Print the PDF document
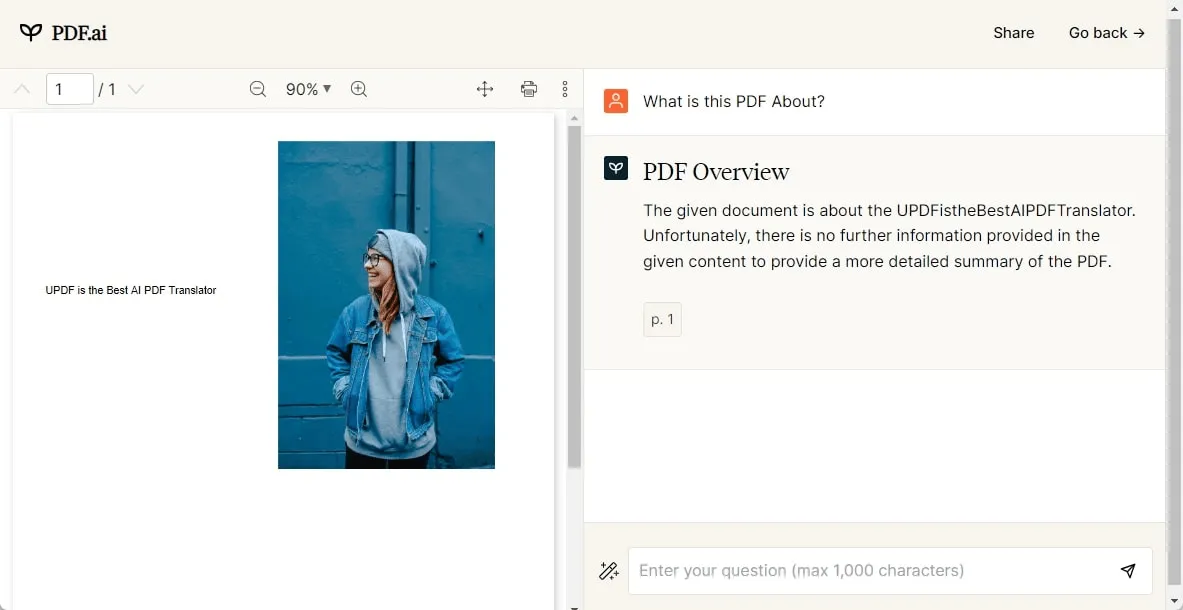 [529, 89]
